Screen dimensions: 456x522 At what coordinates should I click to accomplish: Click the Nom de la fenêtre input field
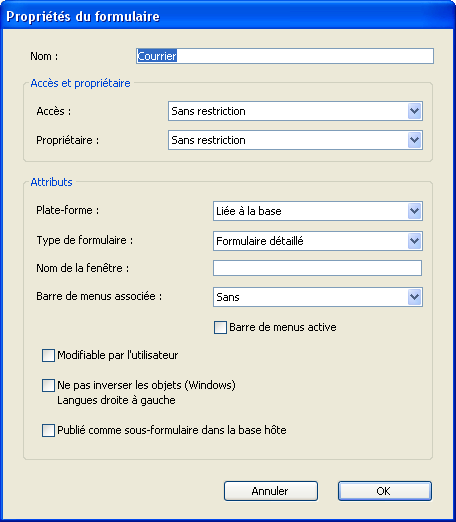(x=317, y=268)
